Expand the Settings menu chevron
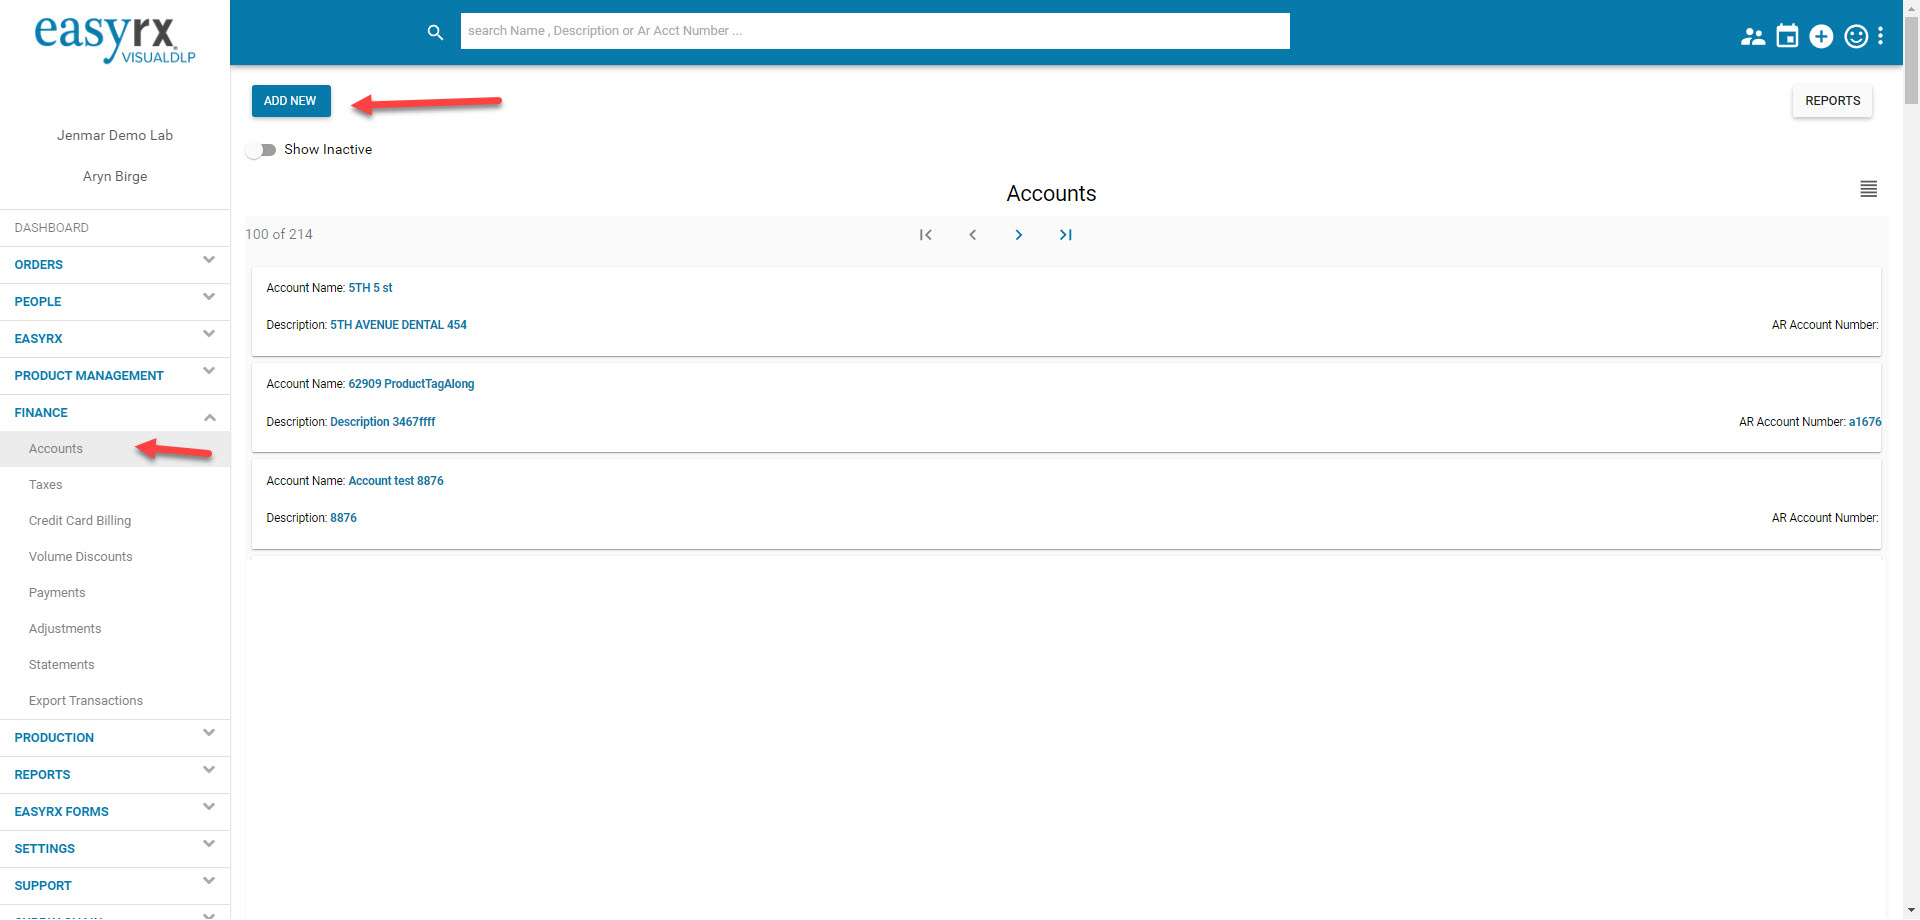The image size is (1920, 920). coord(209,844)
